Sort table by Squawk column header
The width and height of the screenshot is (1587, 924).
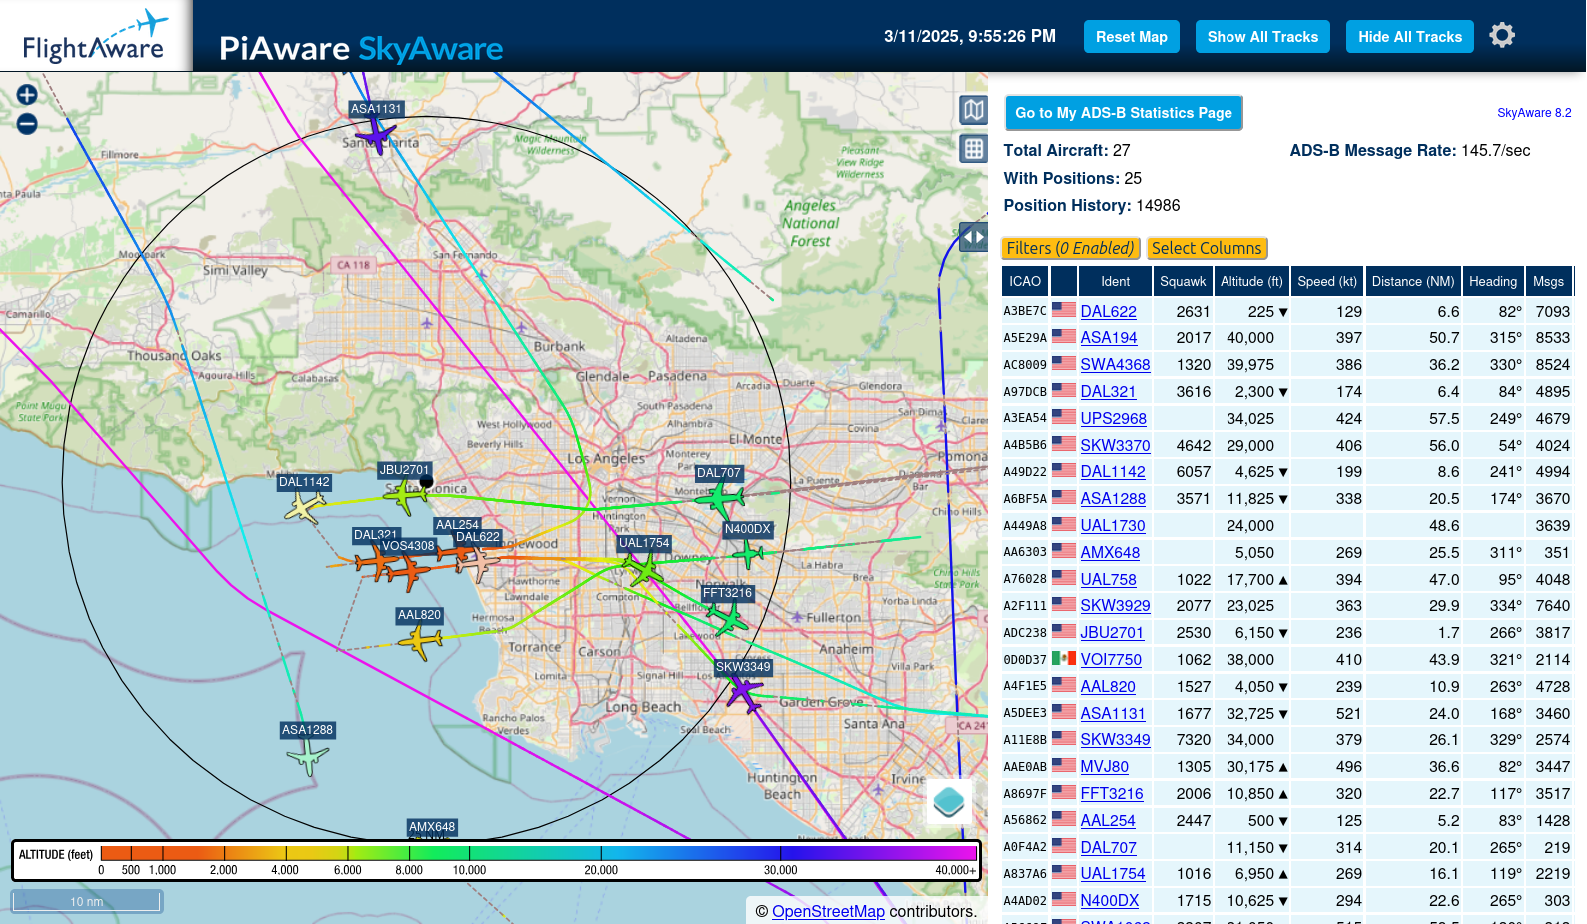tap(1183, 282)
